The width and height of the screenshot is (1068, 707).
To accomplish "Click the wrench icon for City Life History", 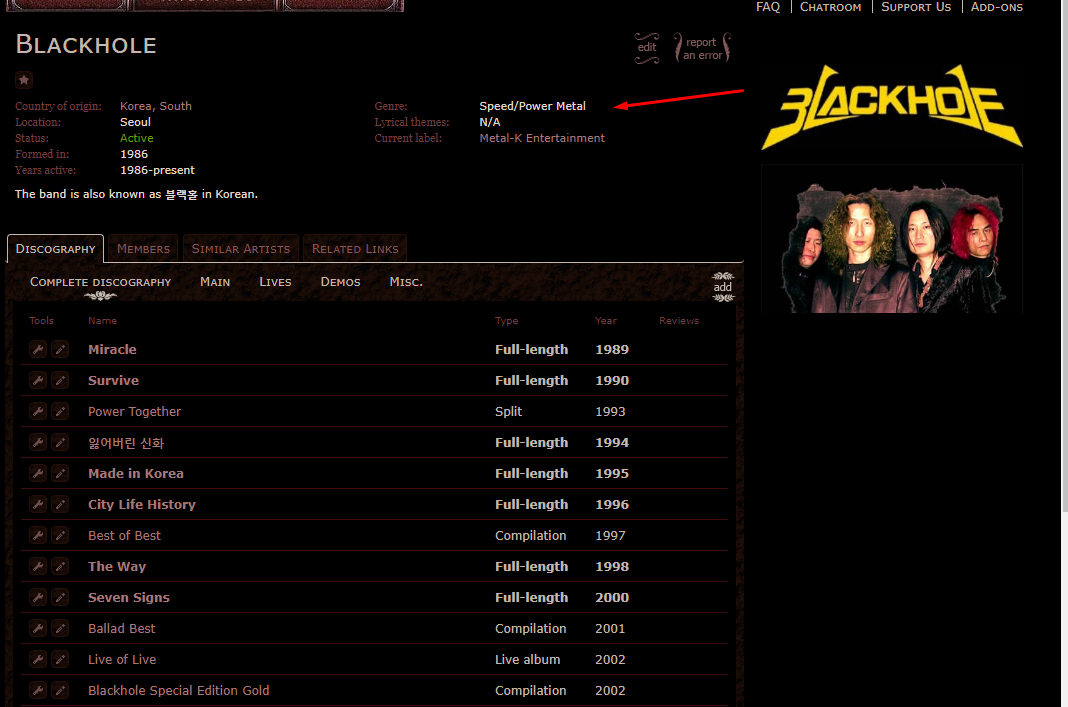I will [x=38, y=505].
